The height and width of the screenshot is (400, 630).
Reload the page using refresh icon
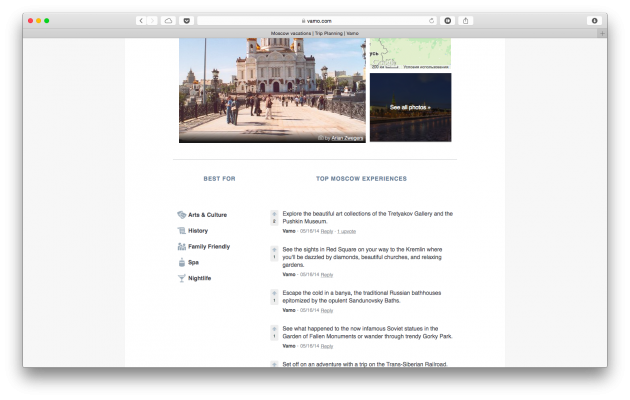(x=432, y=20)
